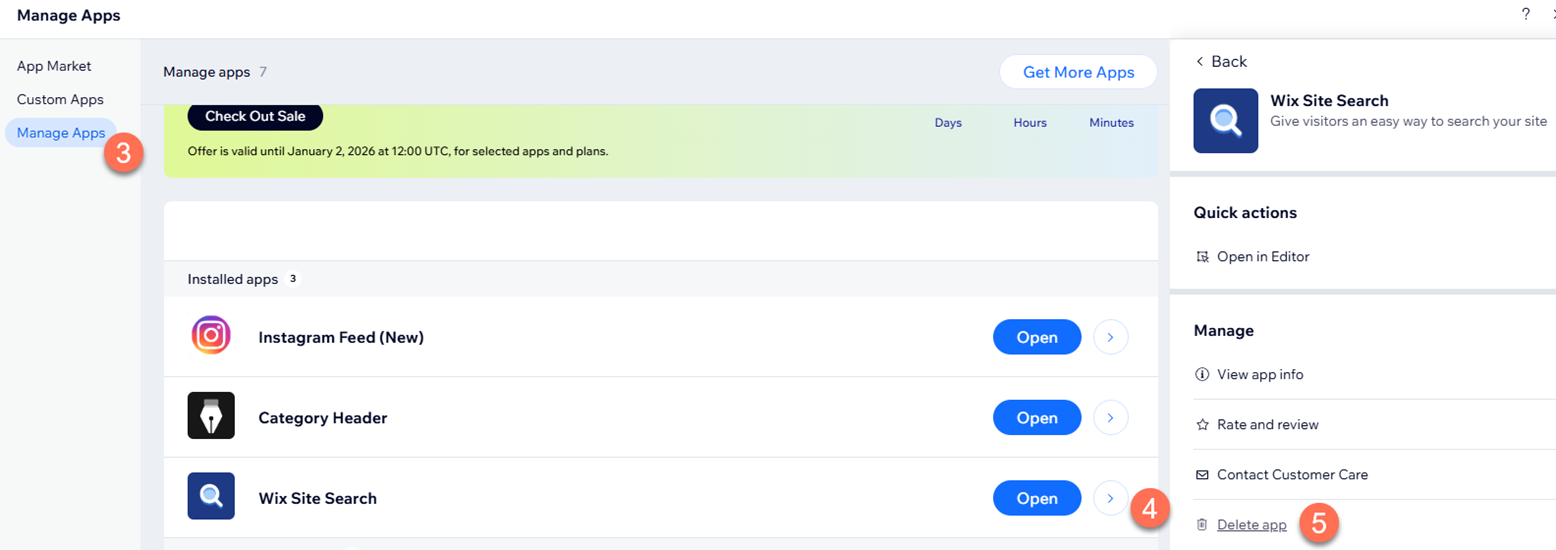The width and height of the screenshot is (1556, 550).
Task: Click the Installed apps heading
Action: [232, 279]
